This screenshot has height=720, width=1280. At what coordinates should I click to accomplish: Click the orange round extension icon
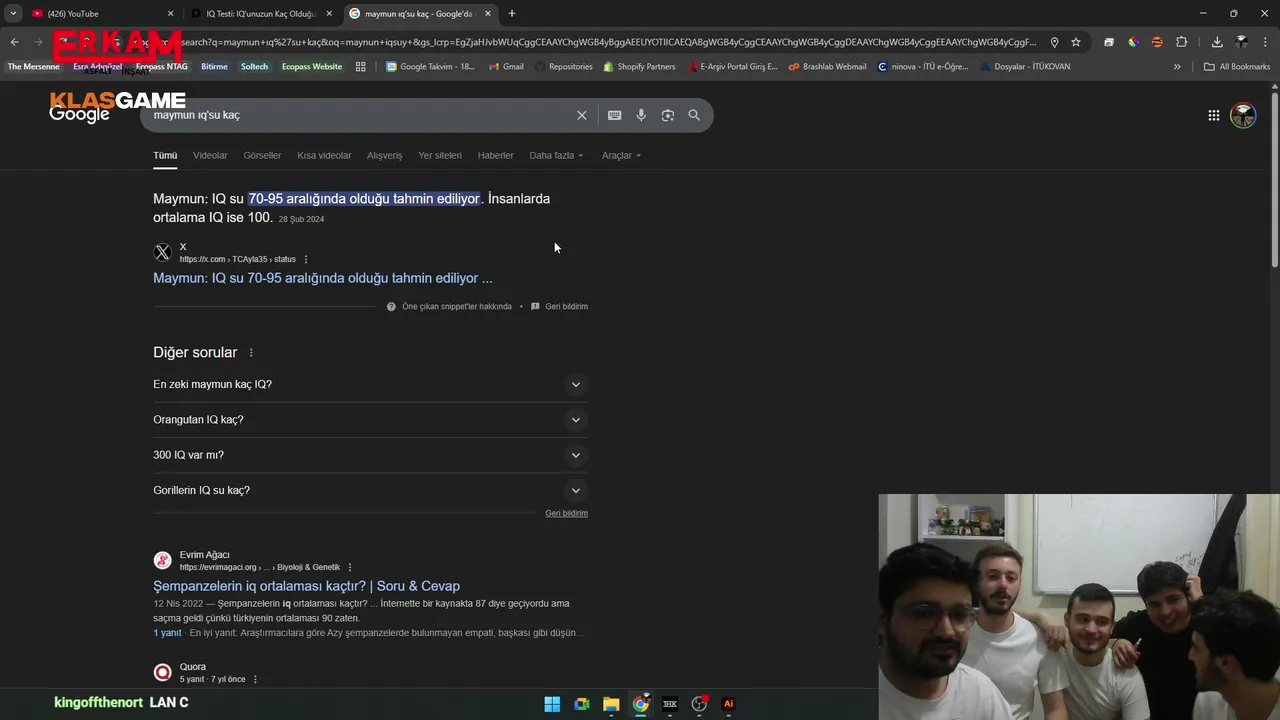tap(1157, 42)
